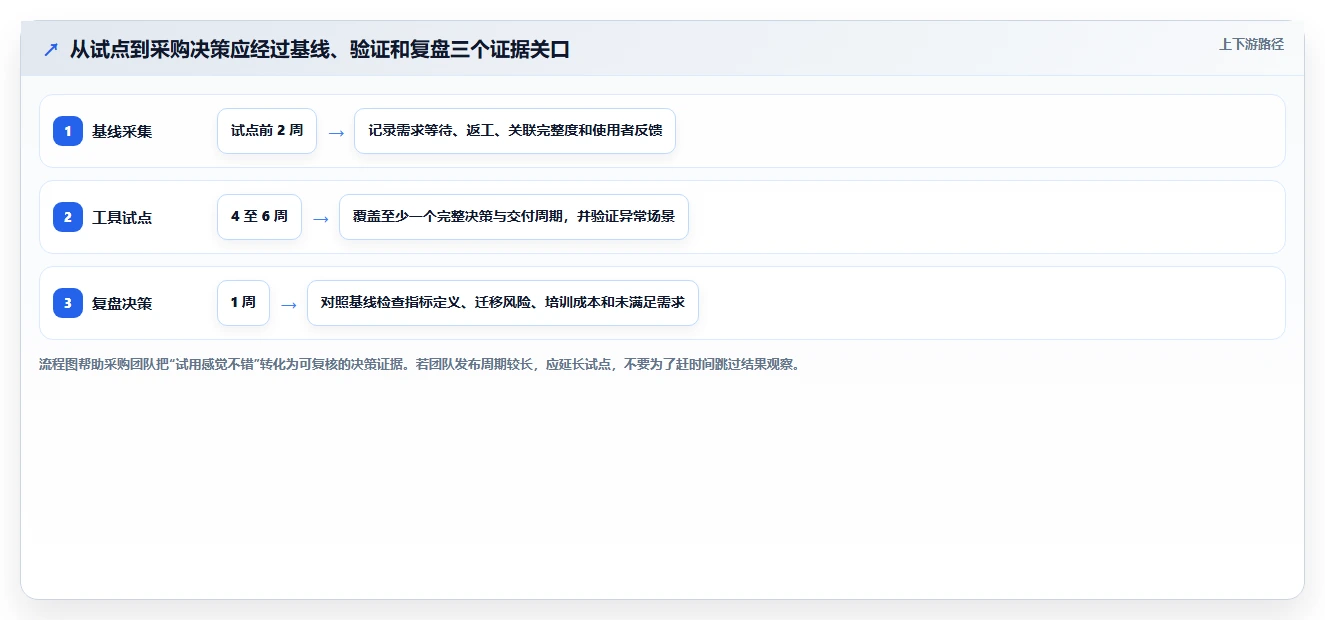1325x620 pixels.
Task: Select step badge 1 for 基线采集
Action: [x=68, y=131]
